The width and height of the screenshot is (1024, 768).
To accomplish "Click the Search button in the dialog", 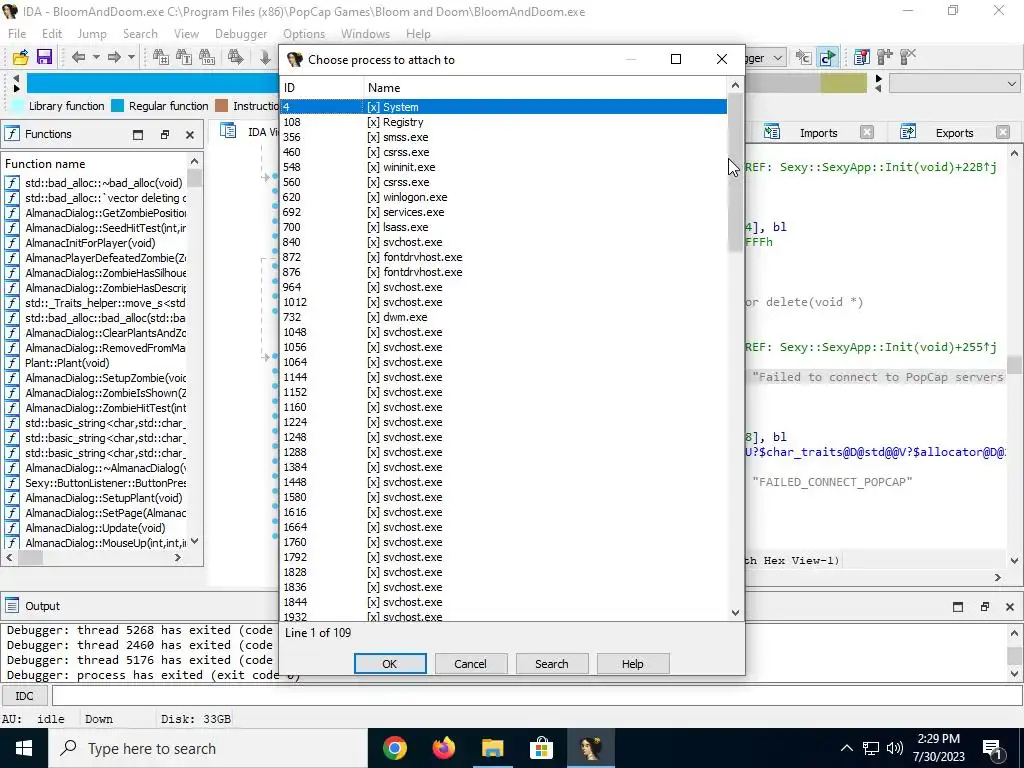I will click(552, 664).
